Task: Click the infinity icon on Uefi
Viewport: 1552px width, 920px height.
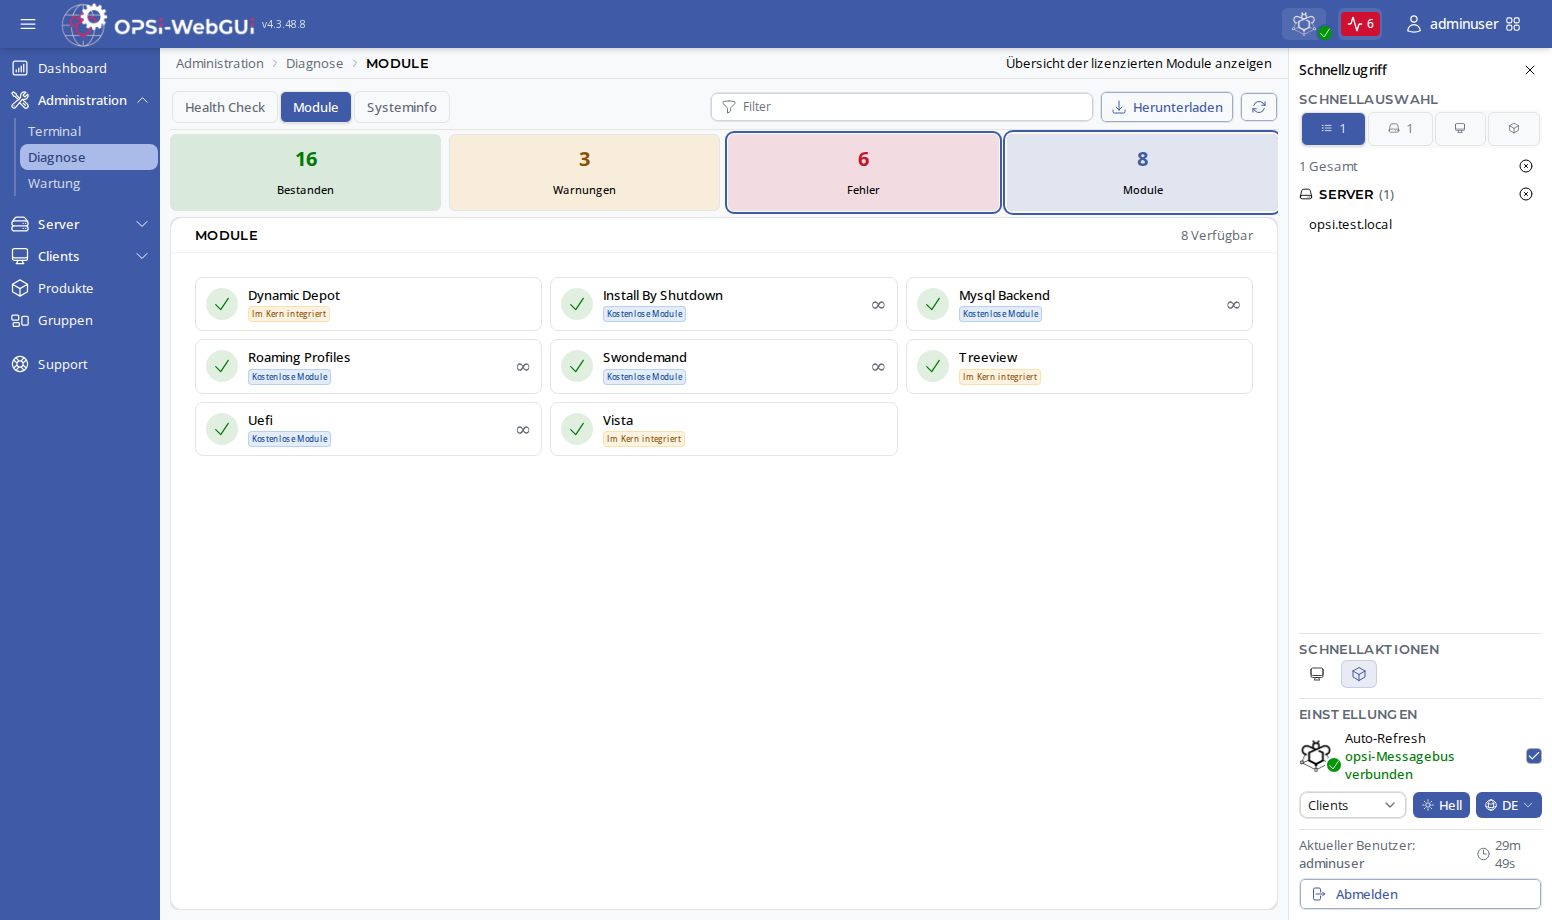Action: (x=523, y=430)
